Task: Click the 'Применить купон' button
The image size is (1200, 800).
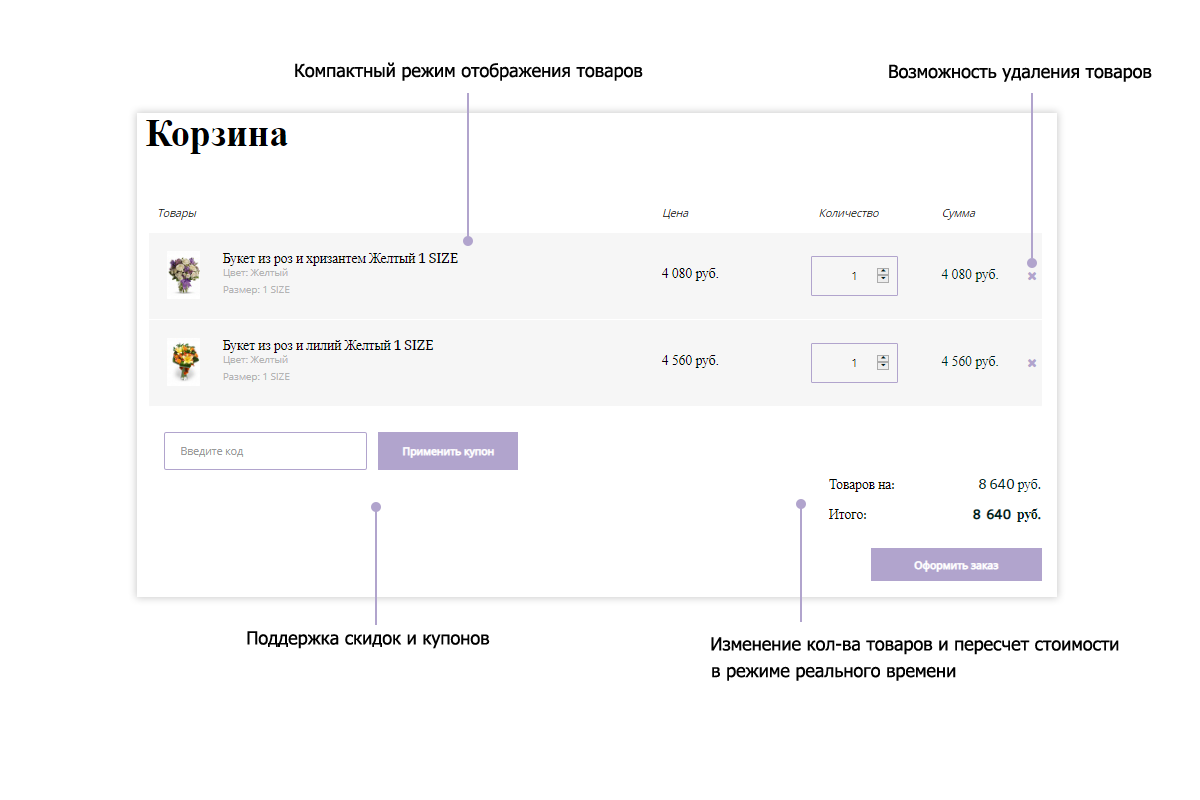Action: point(448,451)
